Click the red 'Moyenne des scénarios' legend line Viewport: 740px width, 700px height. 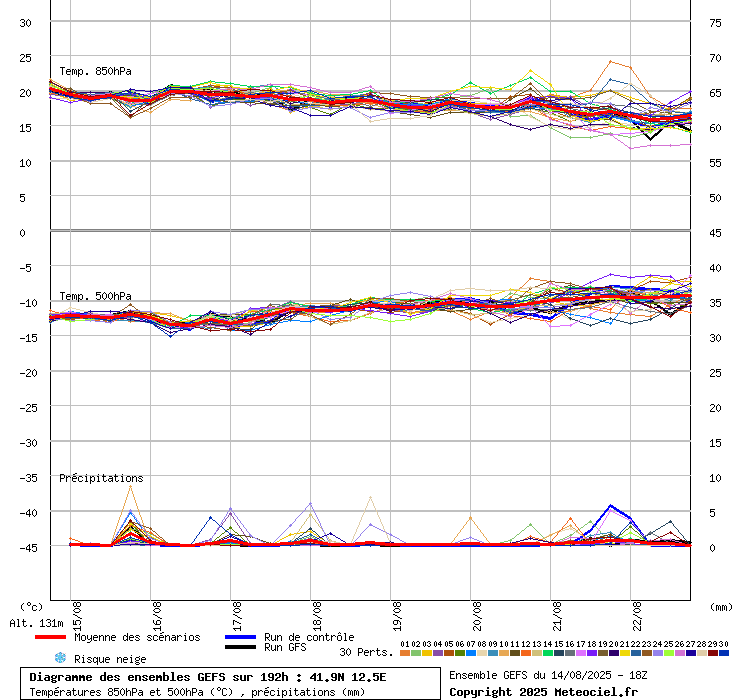click(x=50, y=637)
